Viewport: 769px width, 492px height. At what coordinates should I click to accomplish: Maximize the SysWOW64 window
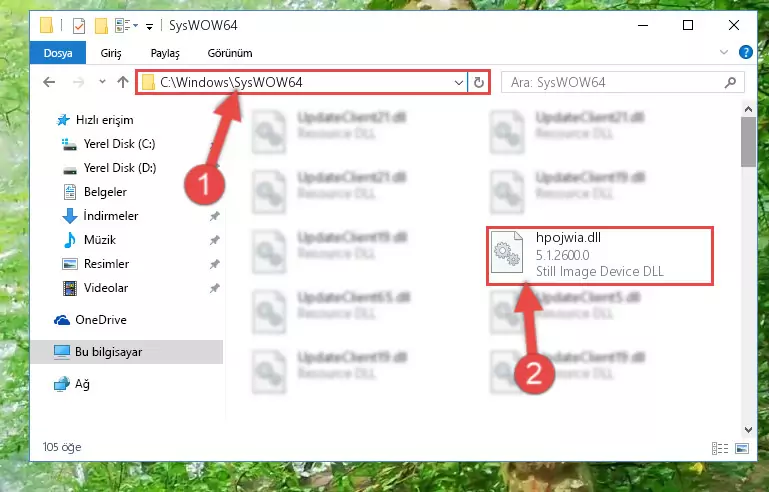click(x=688, y=25)
